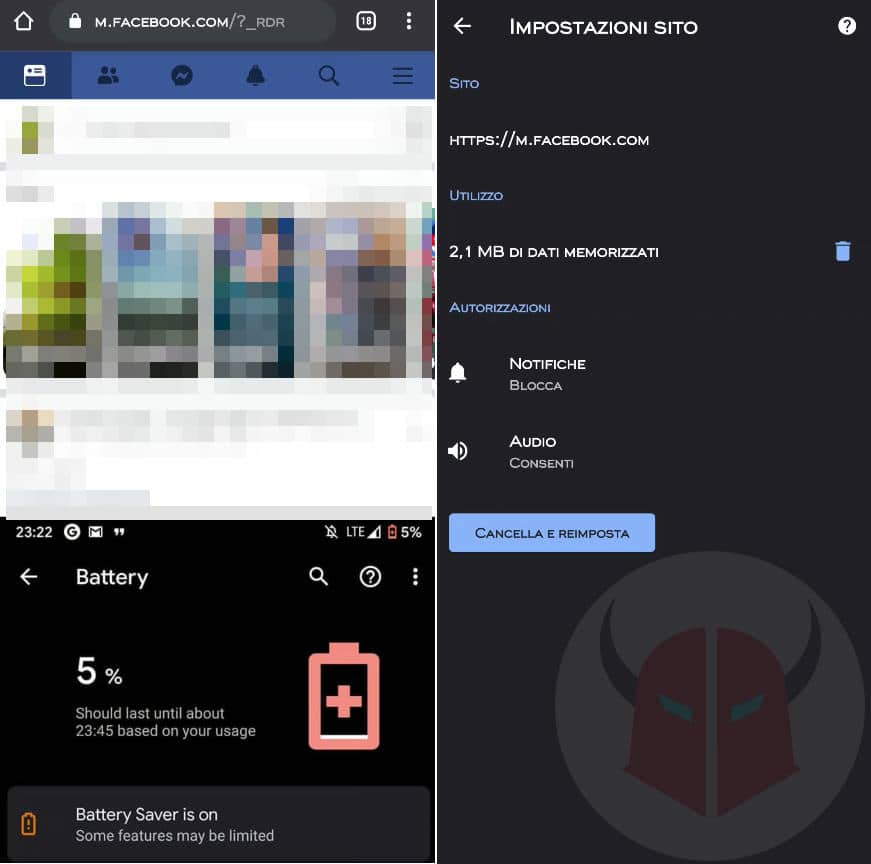This screenshot has width=871, height=864.
Task: Tap the red charging battery graphic
Action: (344, 696)
